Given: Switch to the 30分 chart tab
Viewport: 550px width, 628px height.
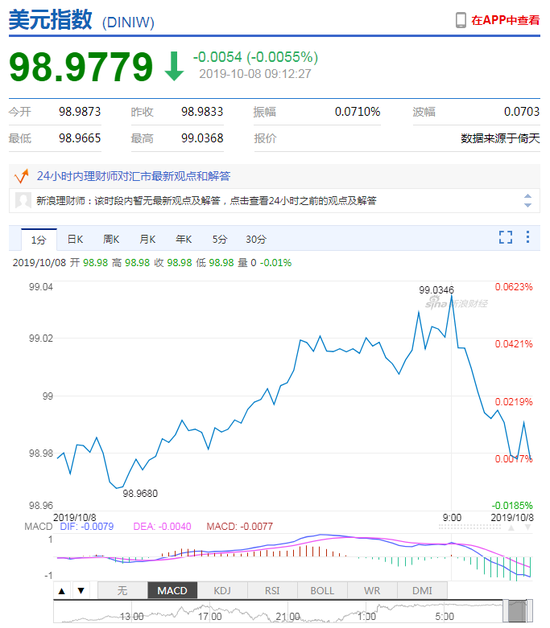Looking at the screenshot, I should click(256, 240).
